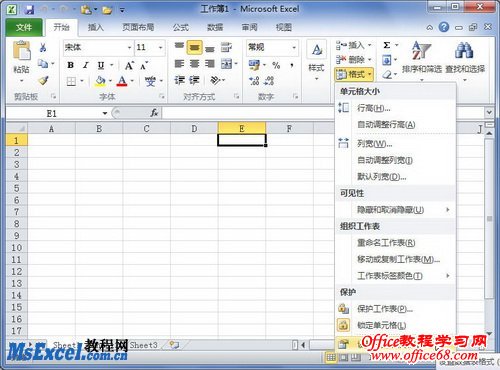Select the Format Painter brush
The width and height of the screenshot is (500, 370).
[43, 80]
